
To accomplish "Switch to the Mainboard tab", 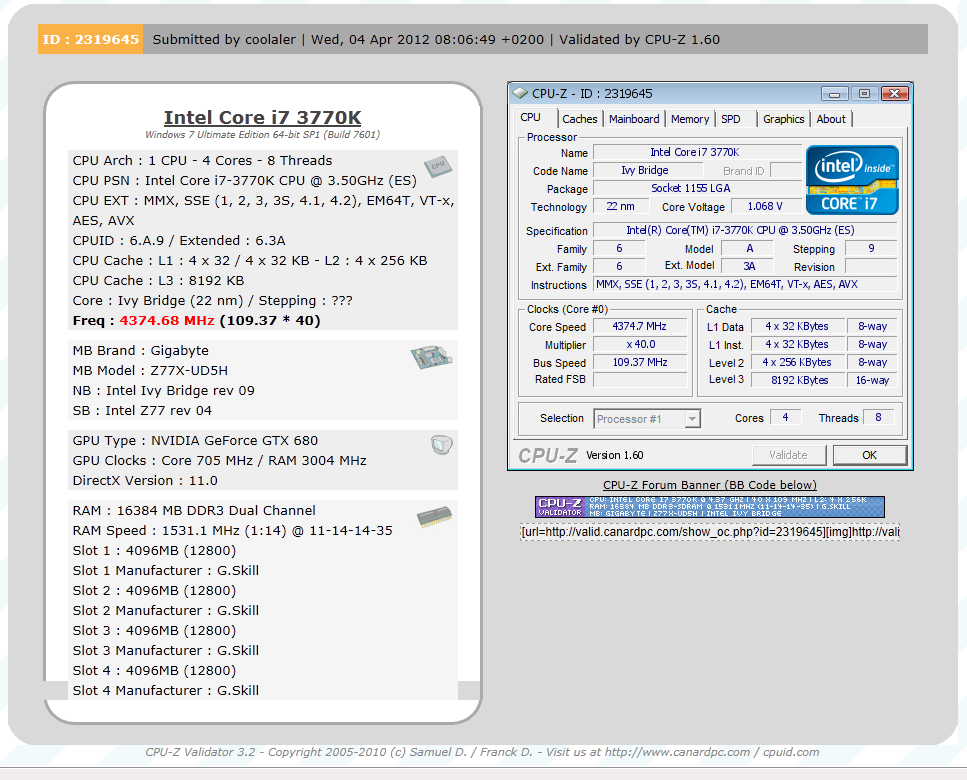I will tap(634, 119).
